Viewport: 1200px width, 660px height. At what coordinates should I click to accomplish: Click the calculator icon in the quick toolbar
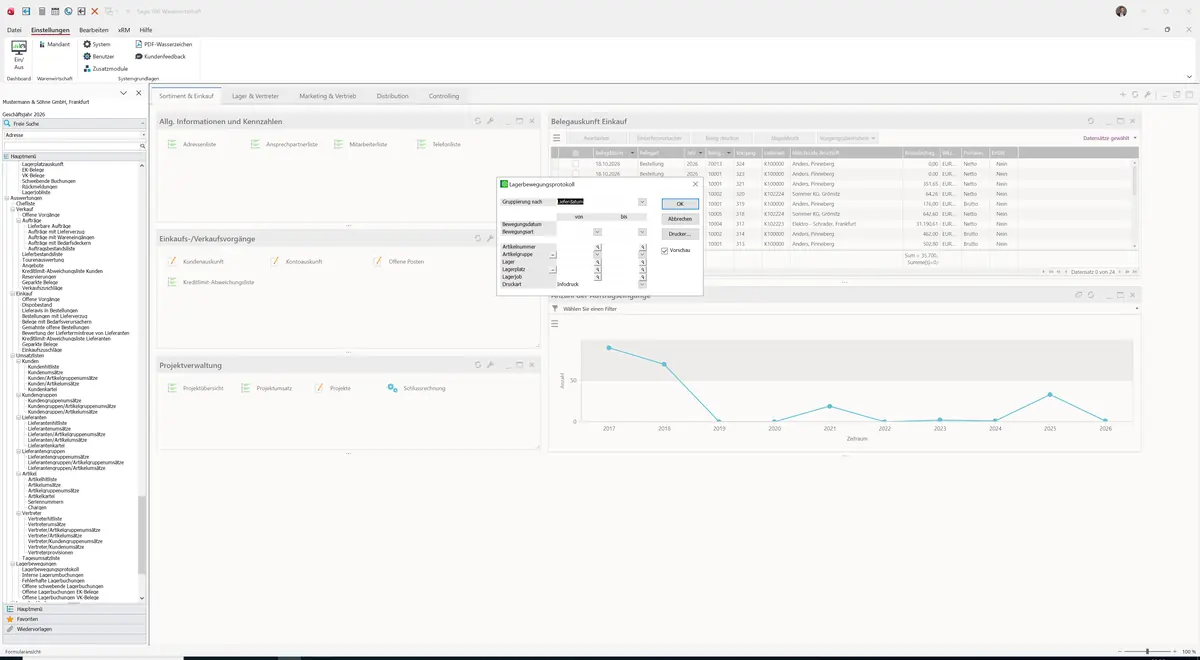pyautogui.click(x=41, y=11)
